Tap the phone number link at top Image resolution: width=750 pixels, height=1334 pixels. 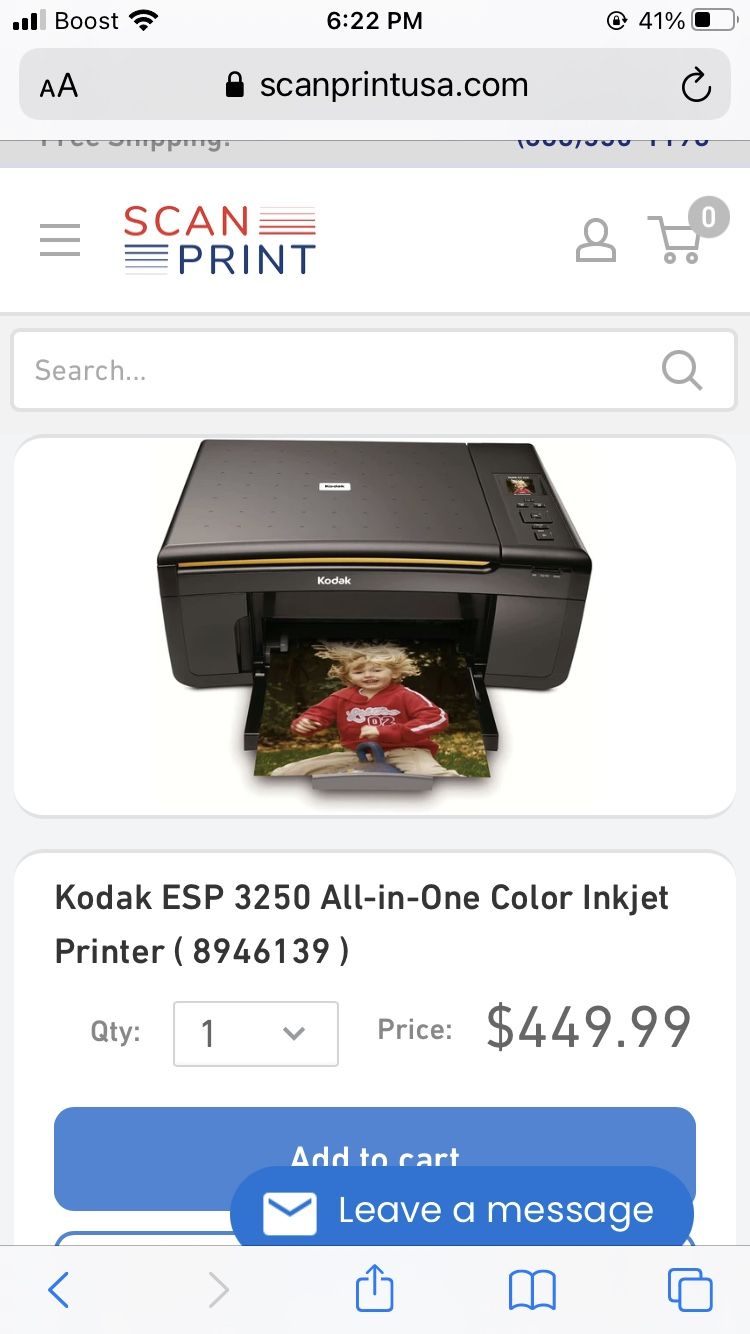tap(612, 141)
